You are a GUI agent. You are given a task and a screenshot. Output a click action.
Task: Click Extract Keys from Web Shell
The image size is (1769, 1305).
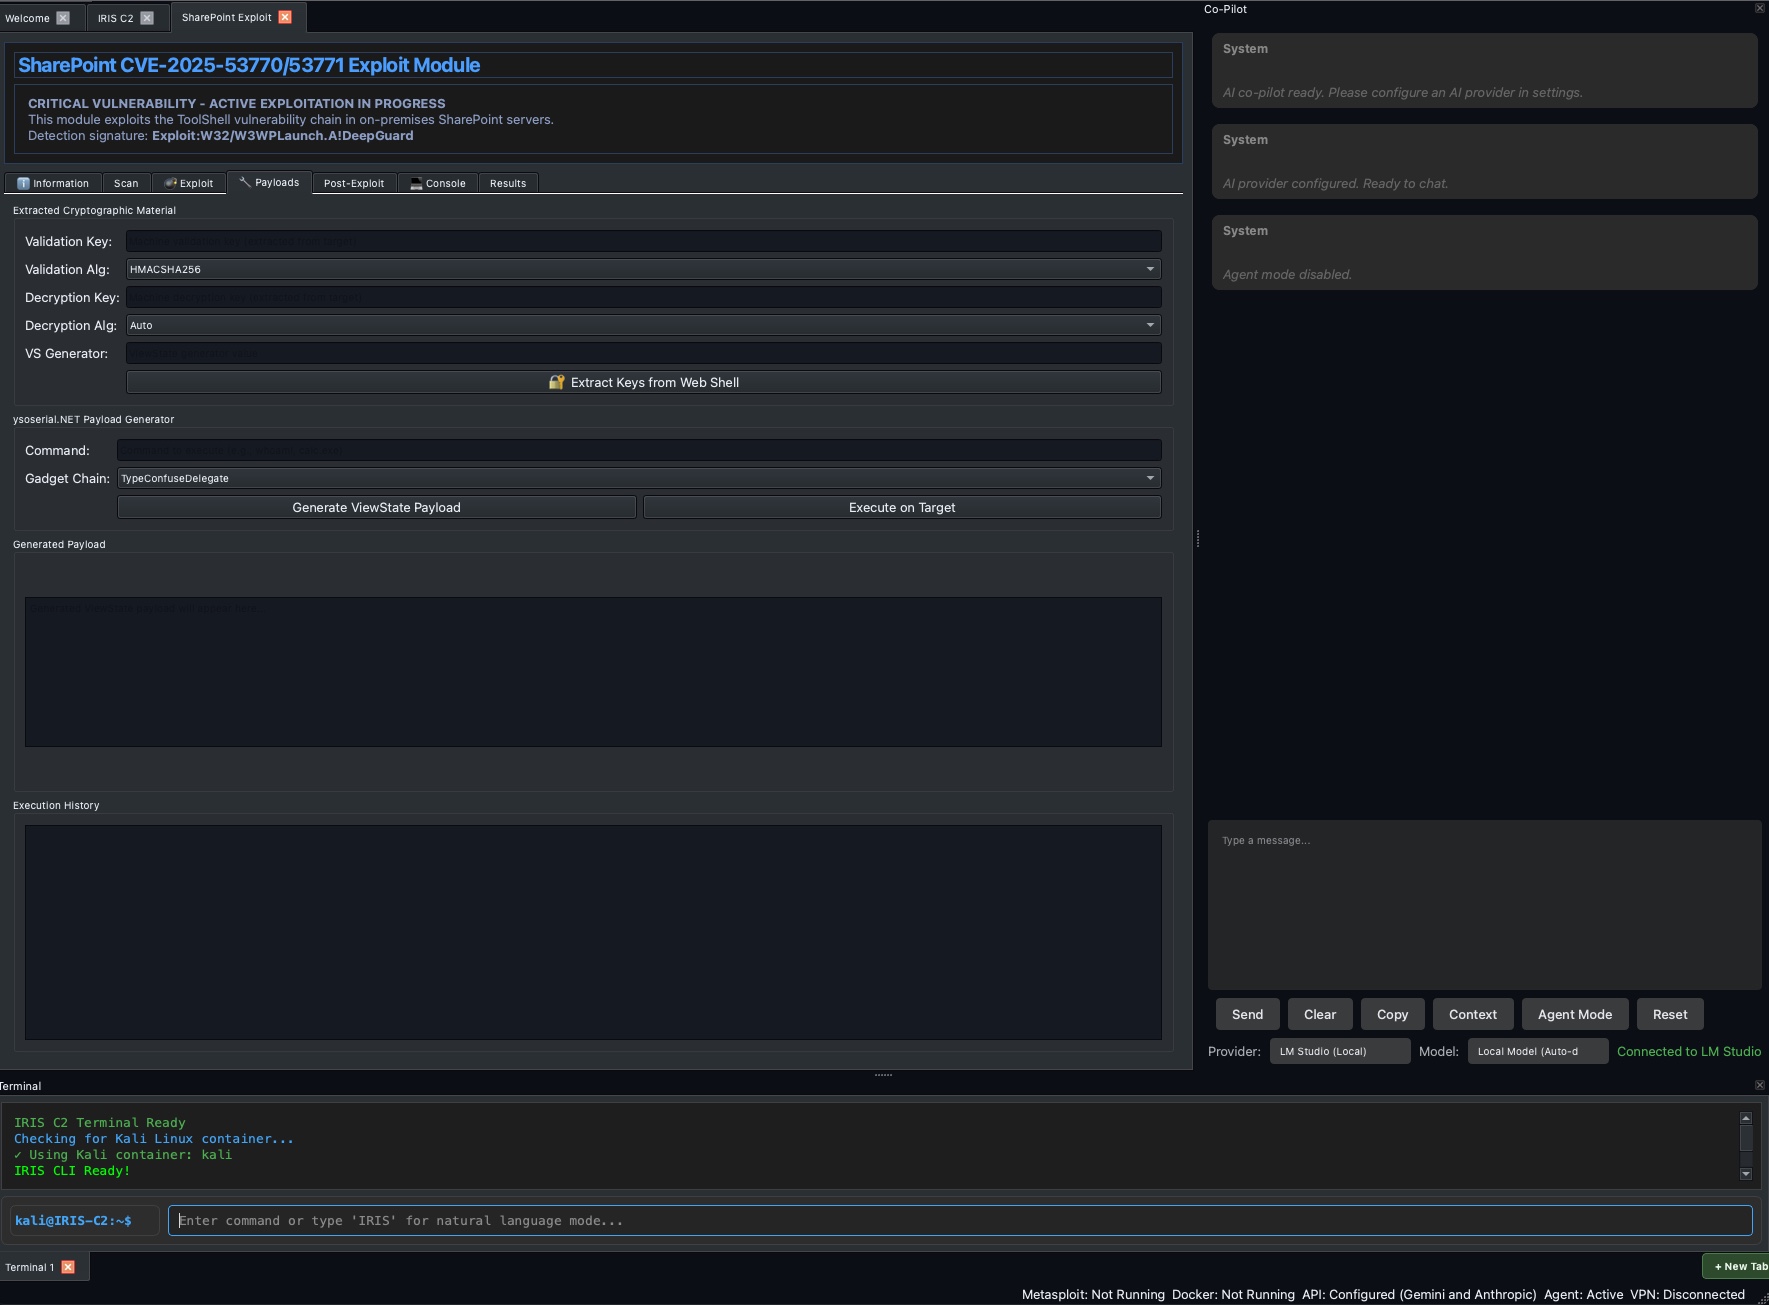click(644, 382)
